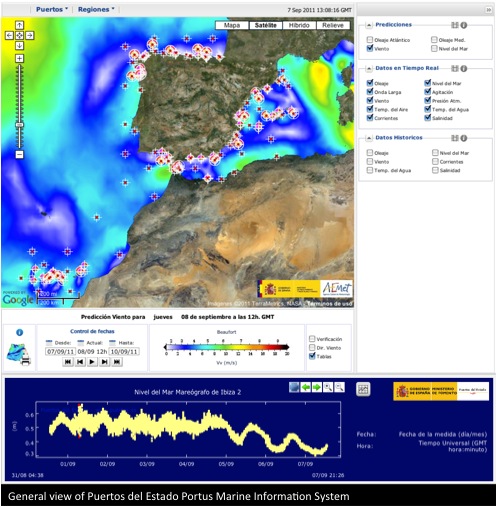
Task: Click the play button in Control de fechas
Action: click(x=92, y=362)
